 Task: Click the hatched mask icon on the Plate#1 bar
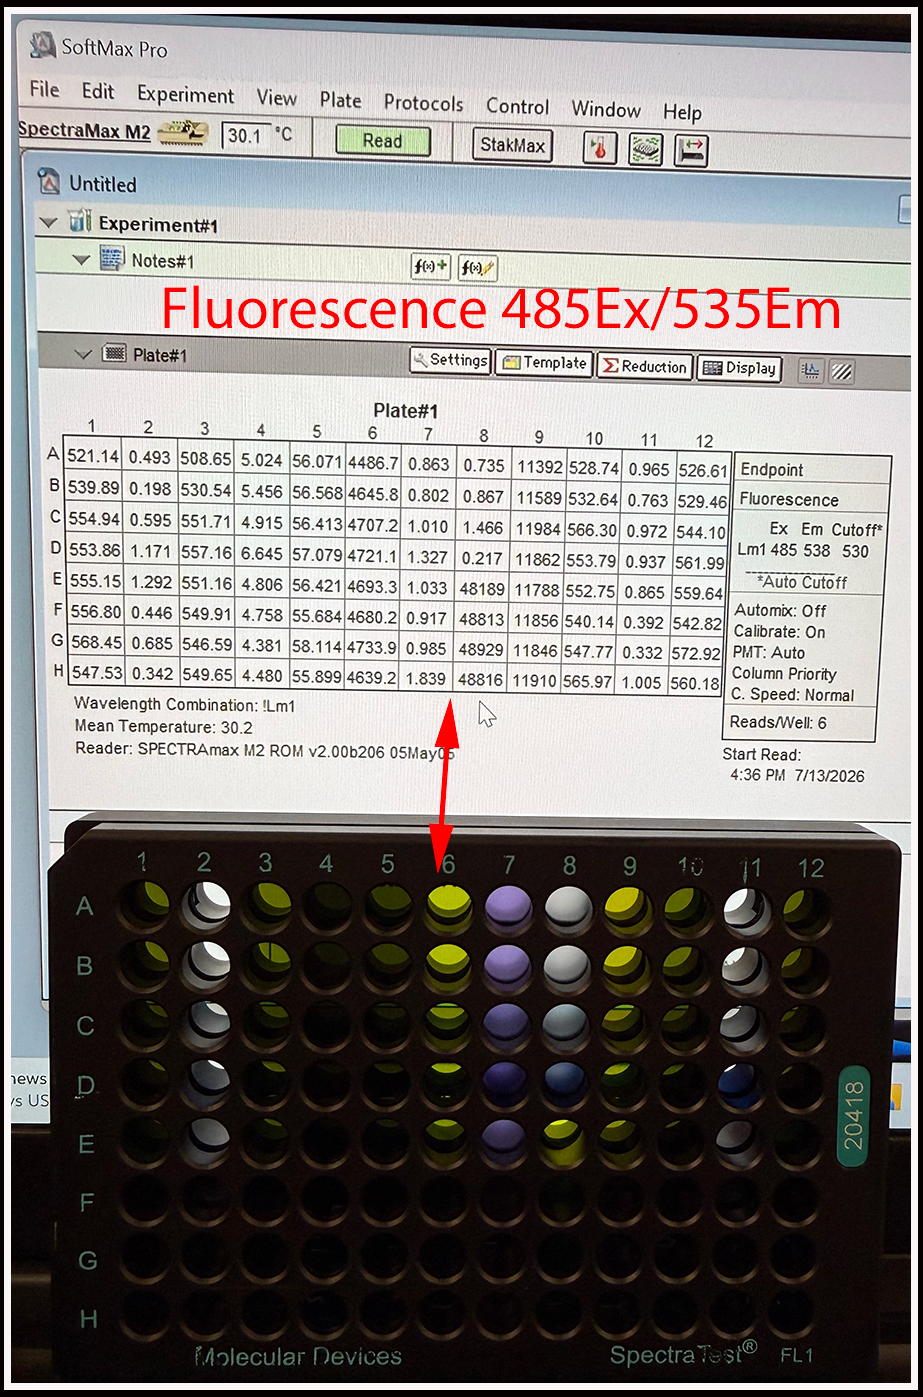842,371
